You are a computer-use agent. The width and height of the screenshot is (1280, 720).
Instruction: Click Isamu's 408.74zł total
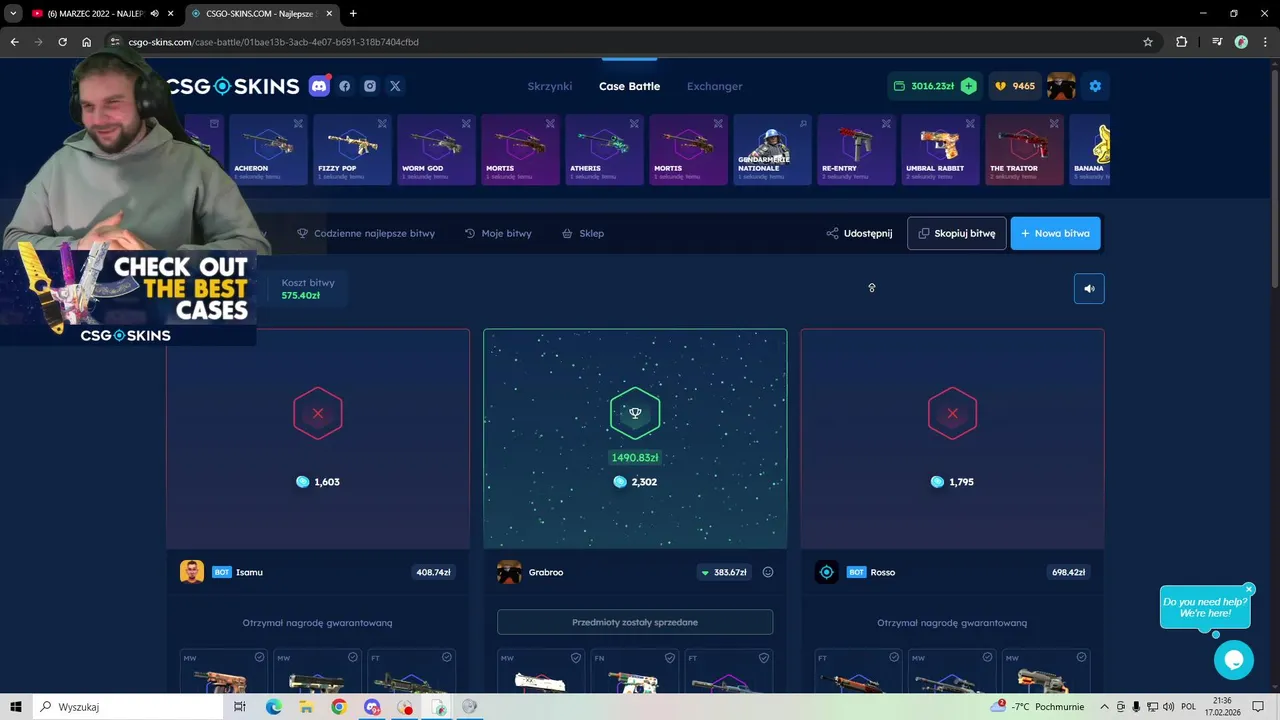(433, 572)
